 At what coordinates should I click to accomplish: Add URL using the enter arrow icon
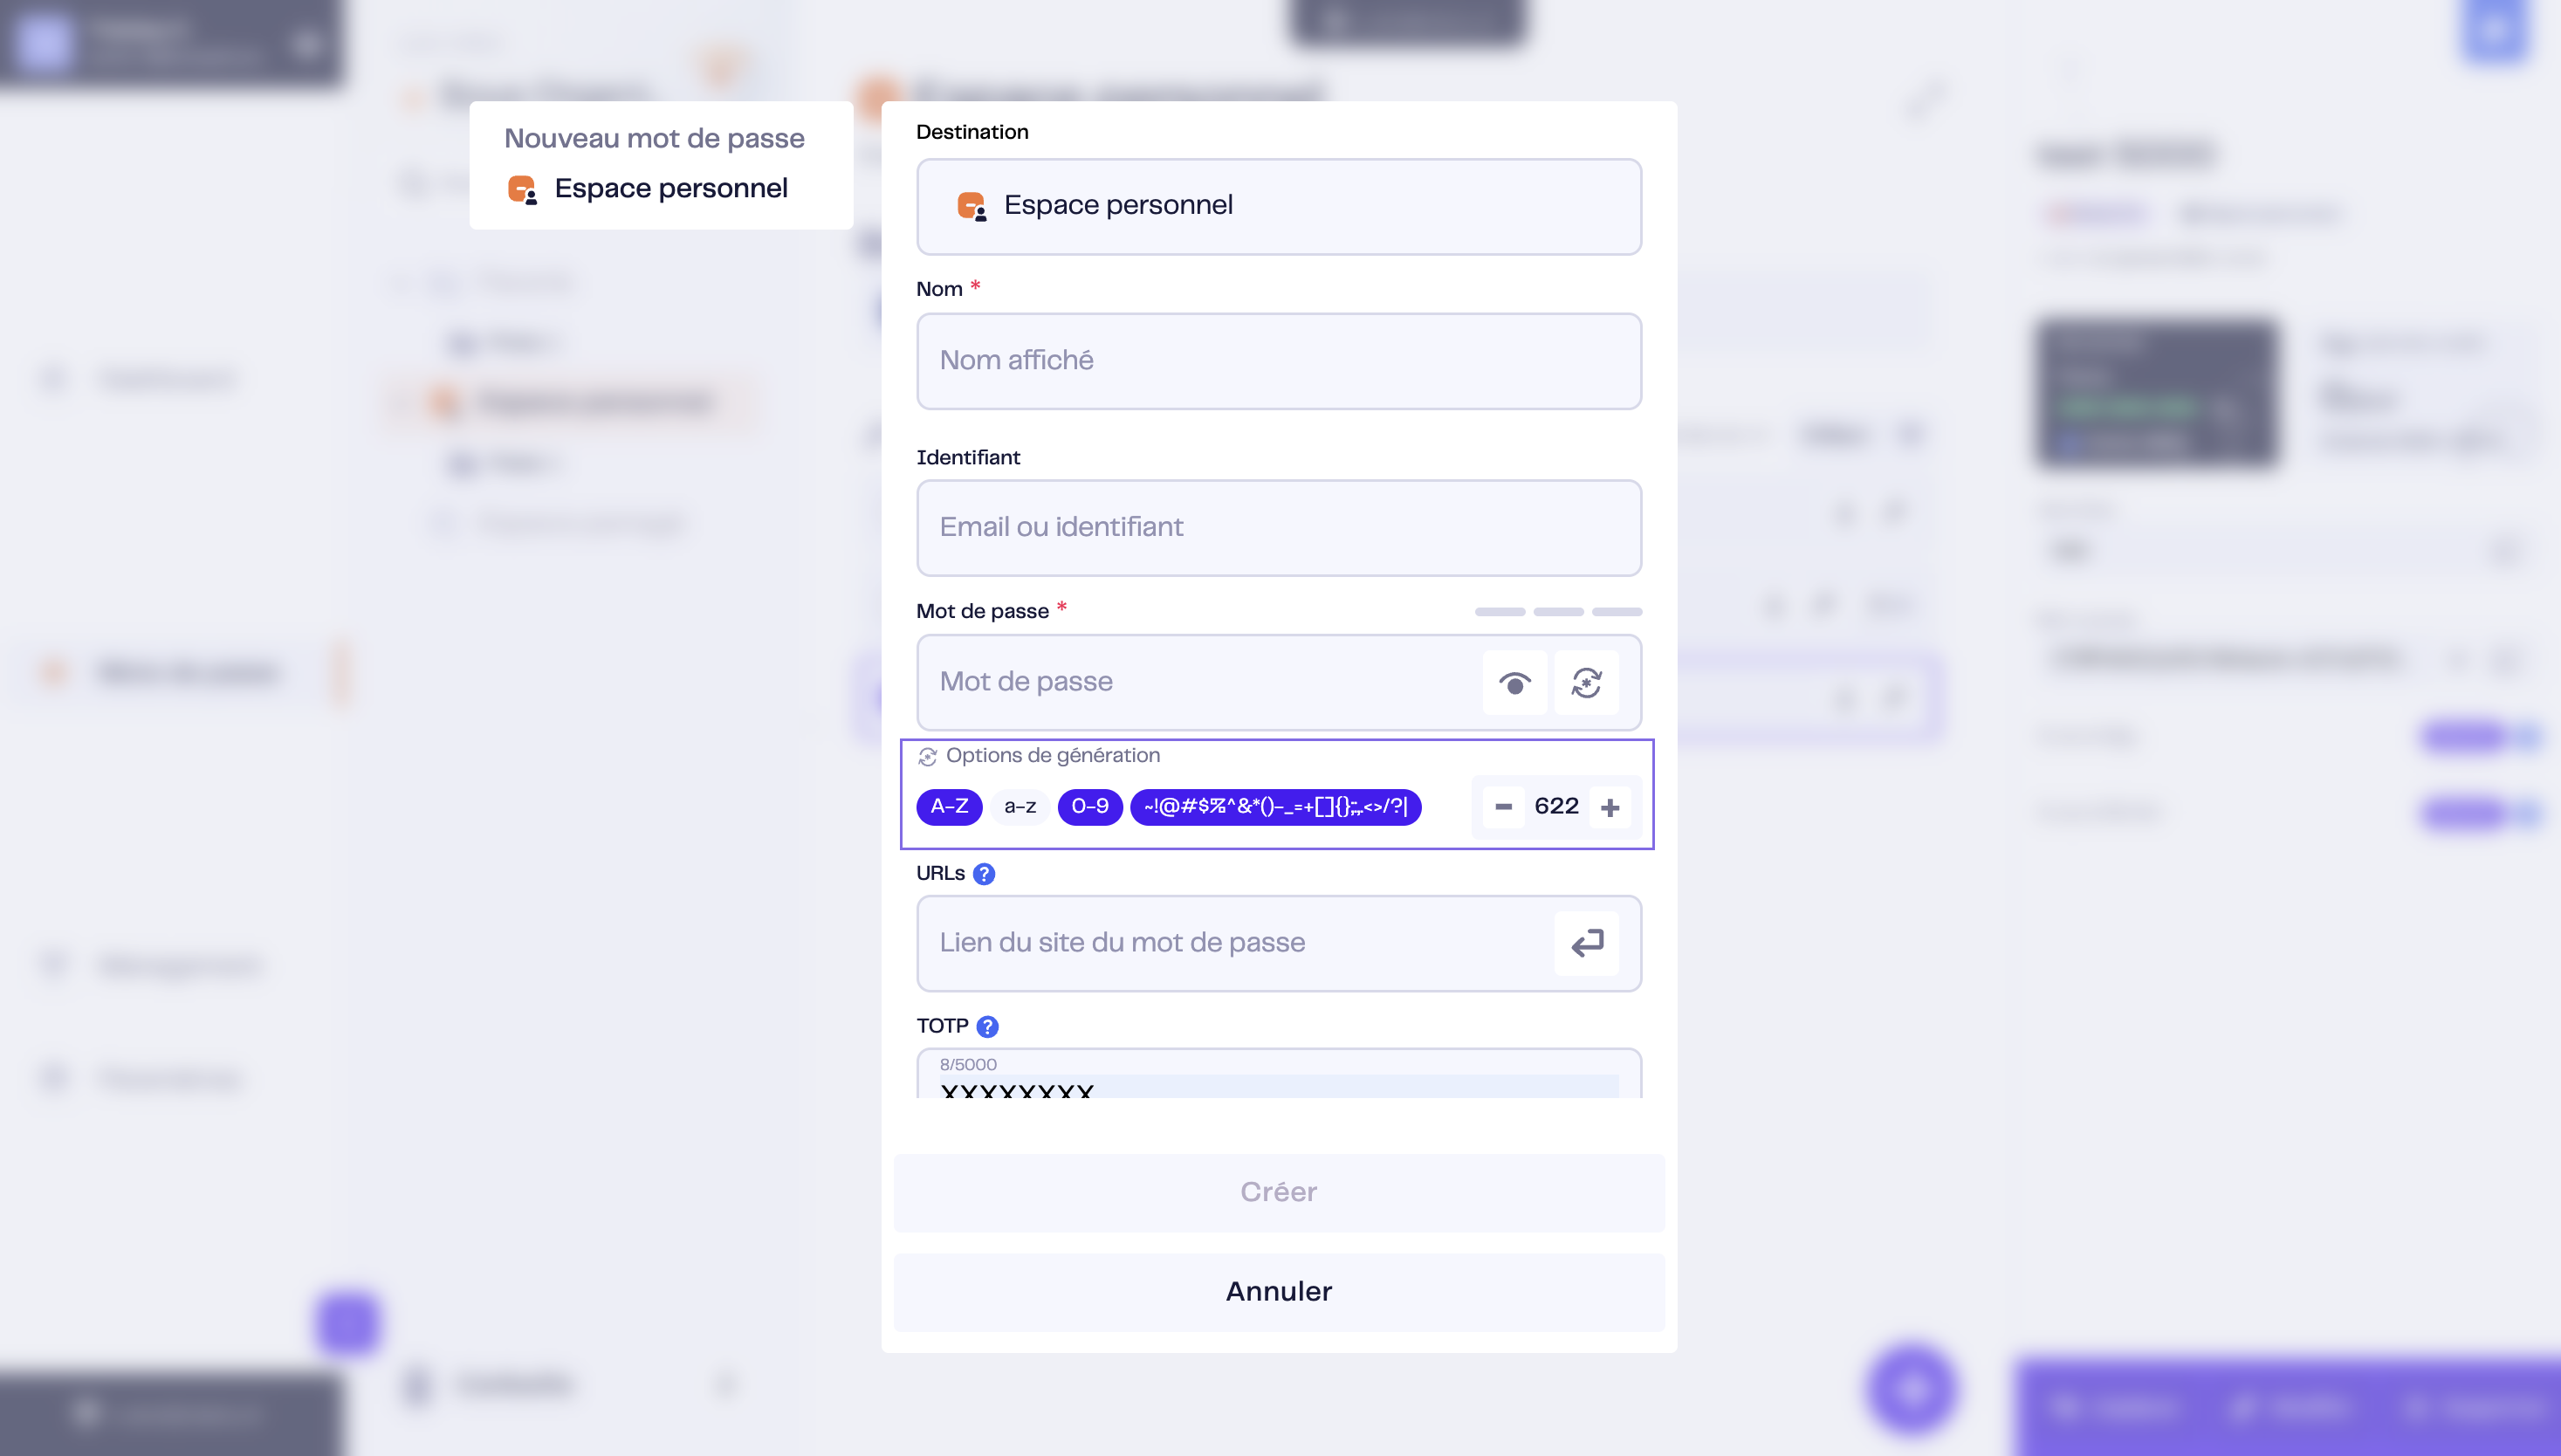point(1586,943)
